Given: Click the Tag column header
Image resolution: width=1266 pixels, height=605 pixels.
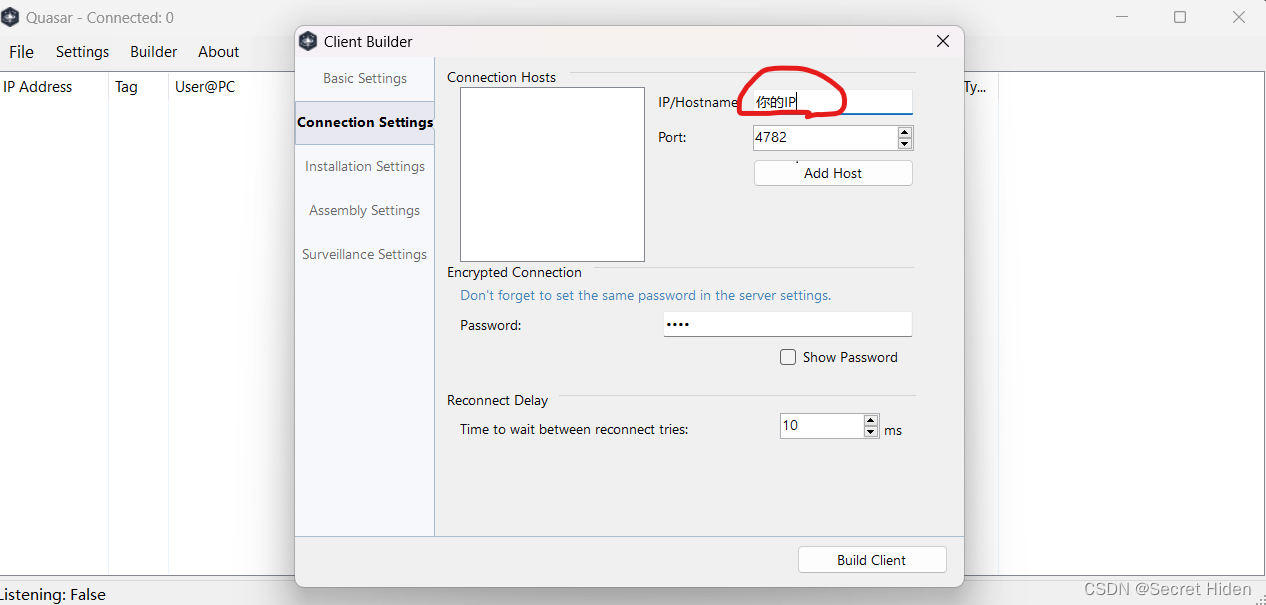Looking at the screenshot, I should 138,87.
